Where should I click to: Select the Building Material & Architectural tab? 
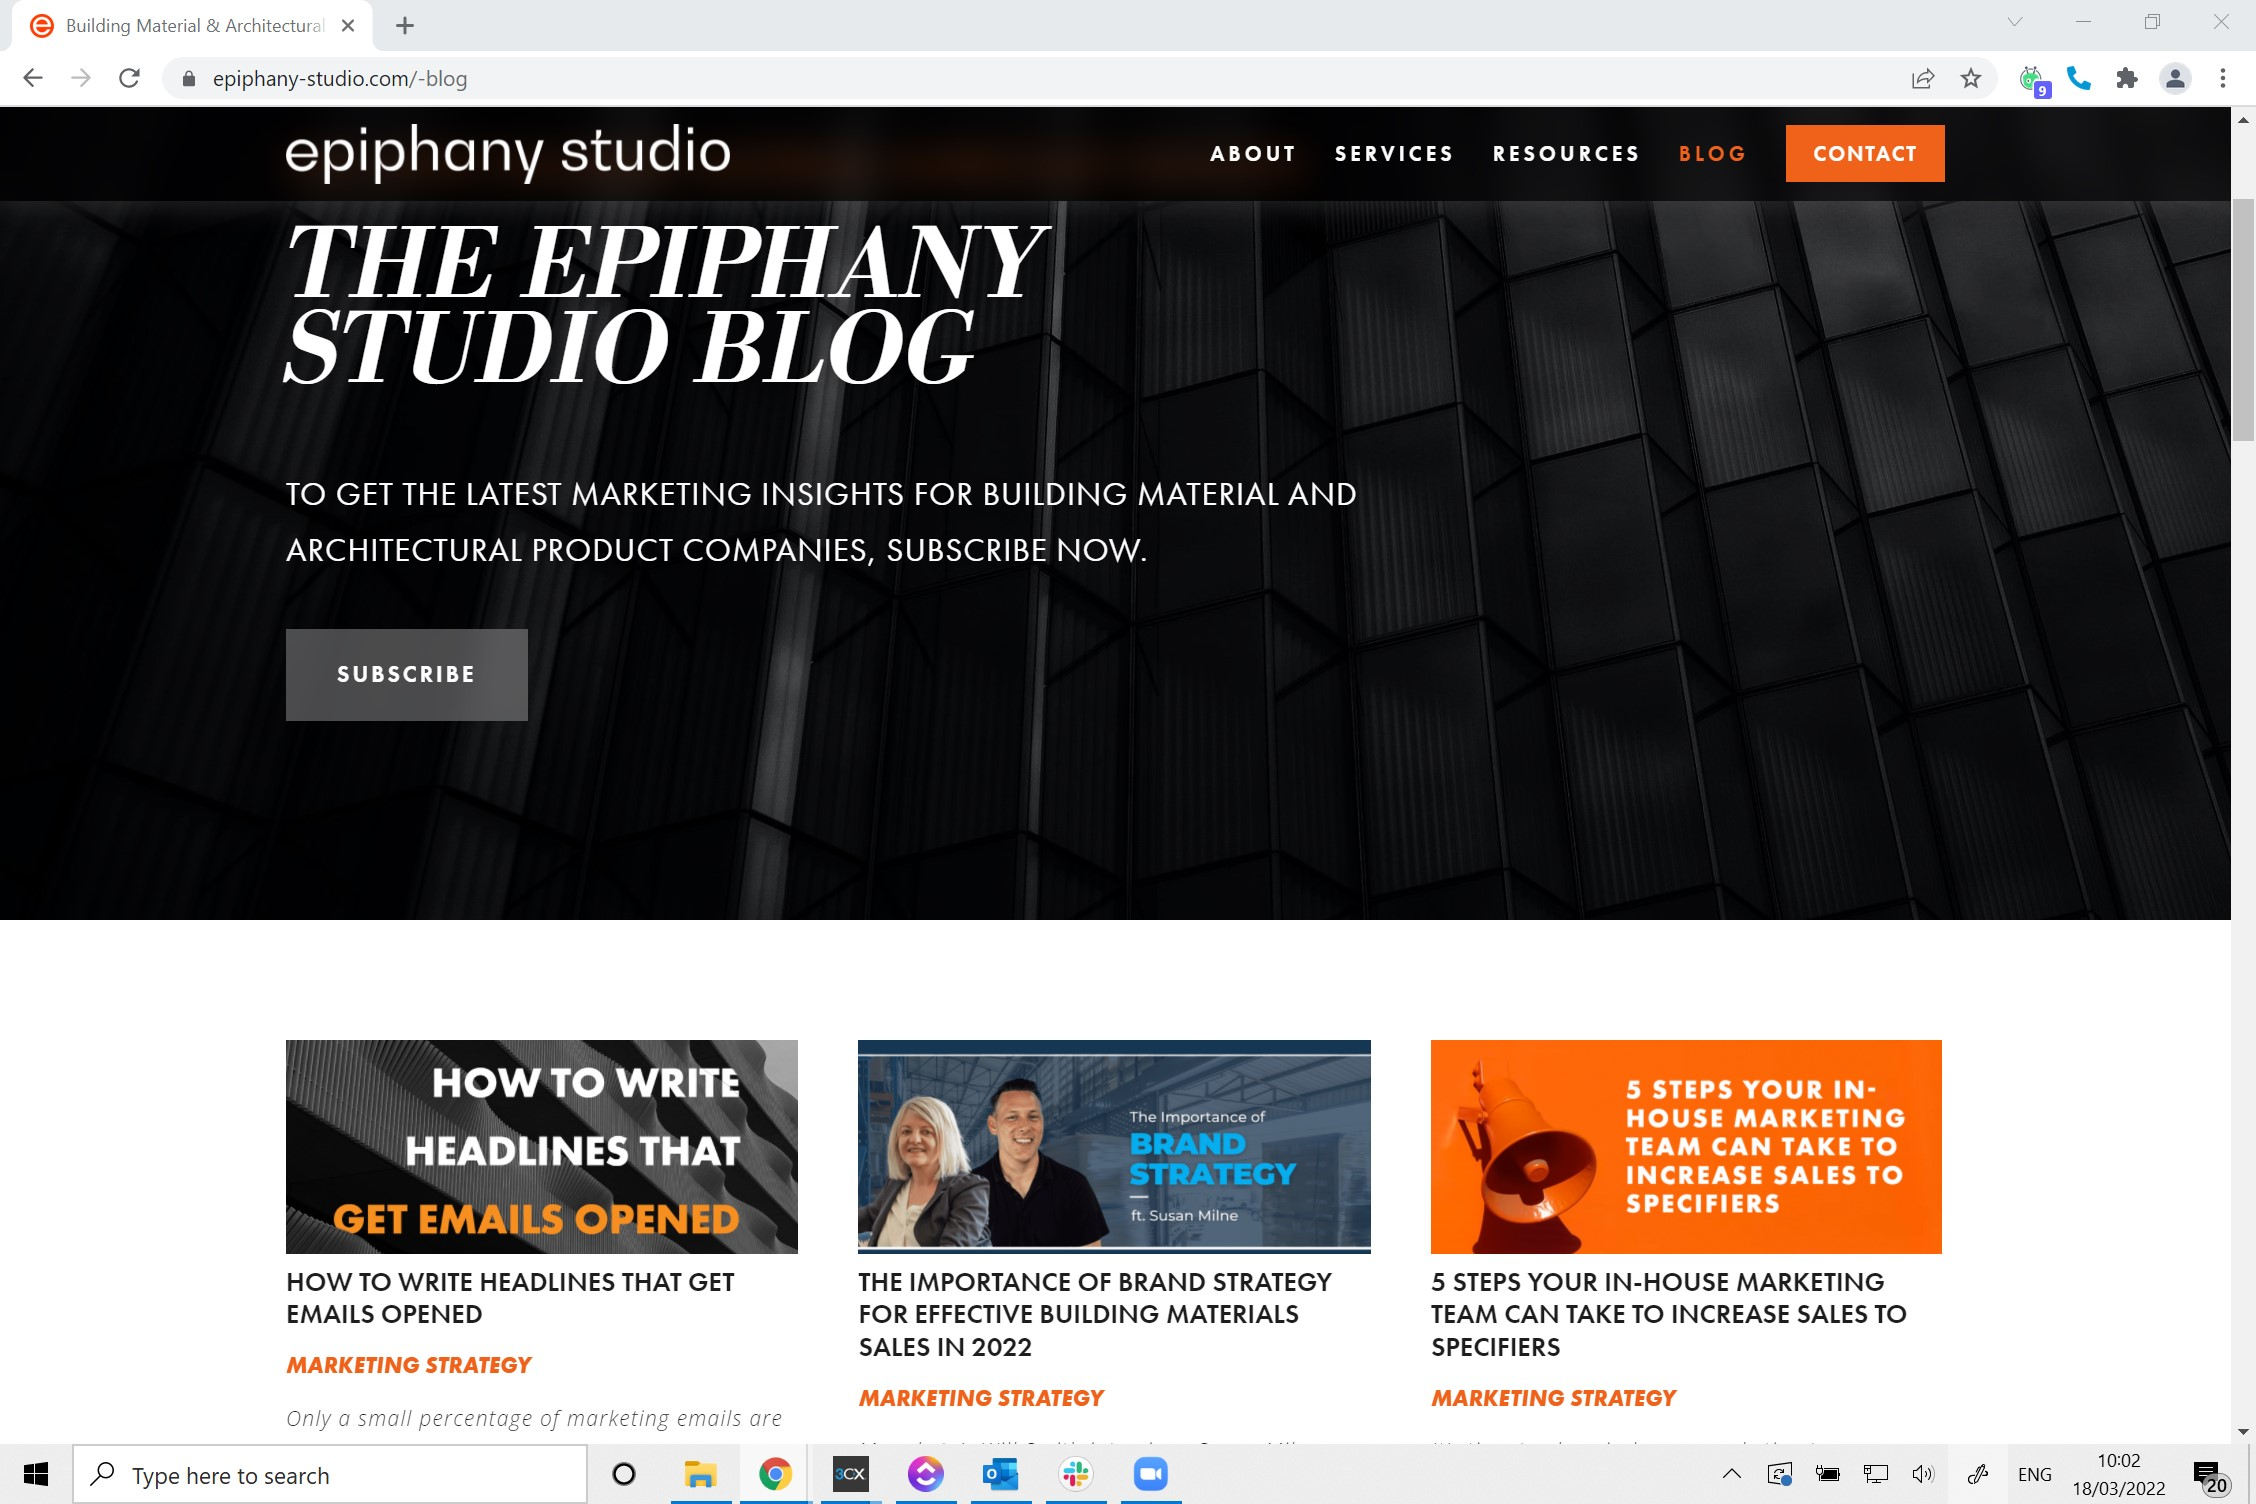192,26
